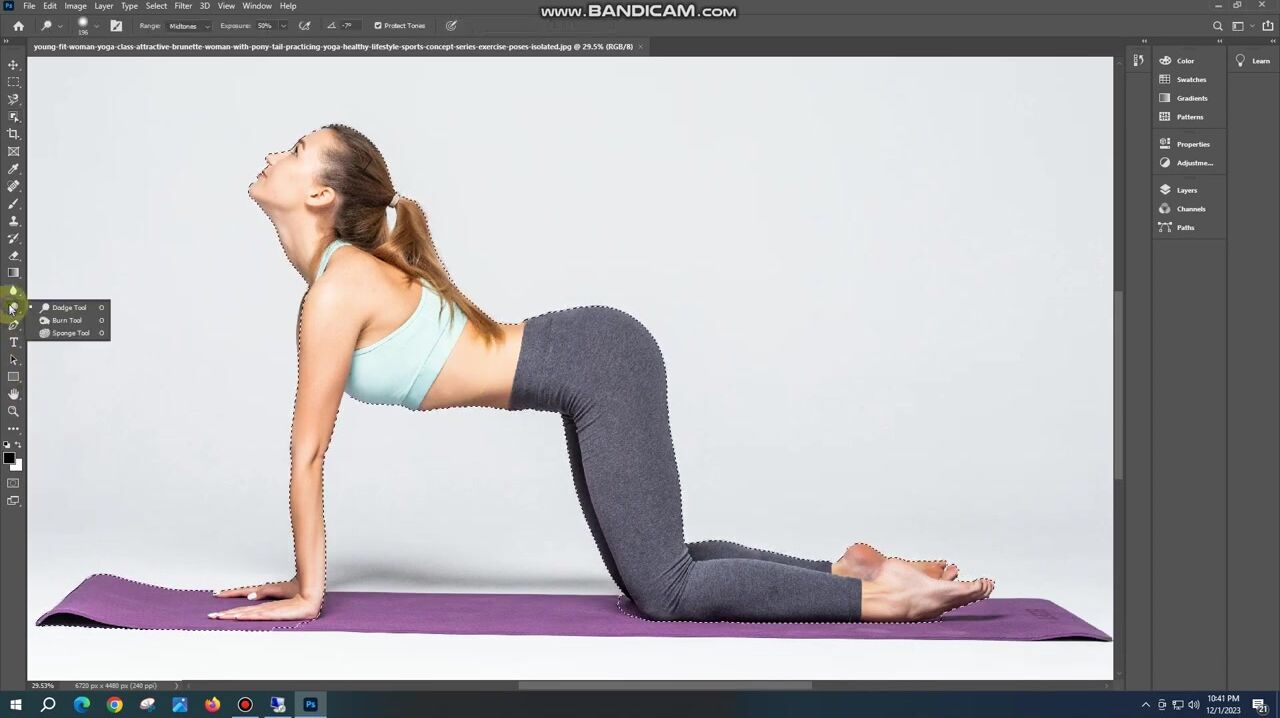The height and width of the screenshot is (718, 1280).
Task: Select the Eyedropper tool
Action: pyautogui.click(x=14, y=169)
